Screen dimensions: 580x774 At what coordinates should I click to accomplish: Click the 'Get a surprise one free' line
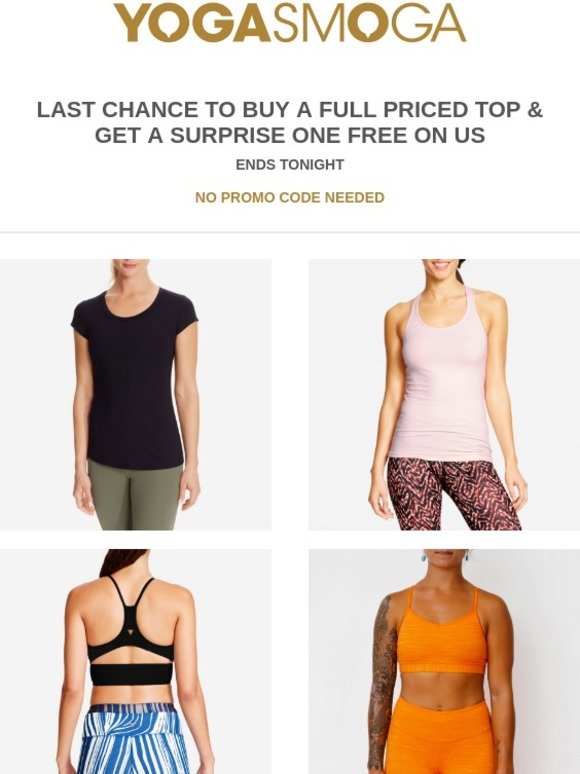290,135
